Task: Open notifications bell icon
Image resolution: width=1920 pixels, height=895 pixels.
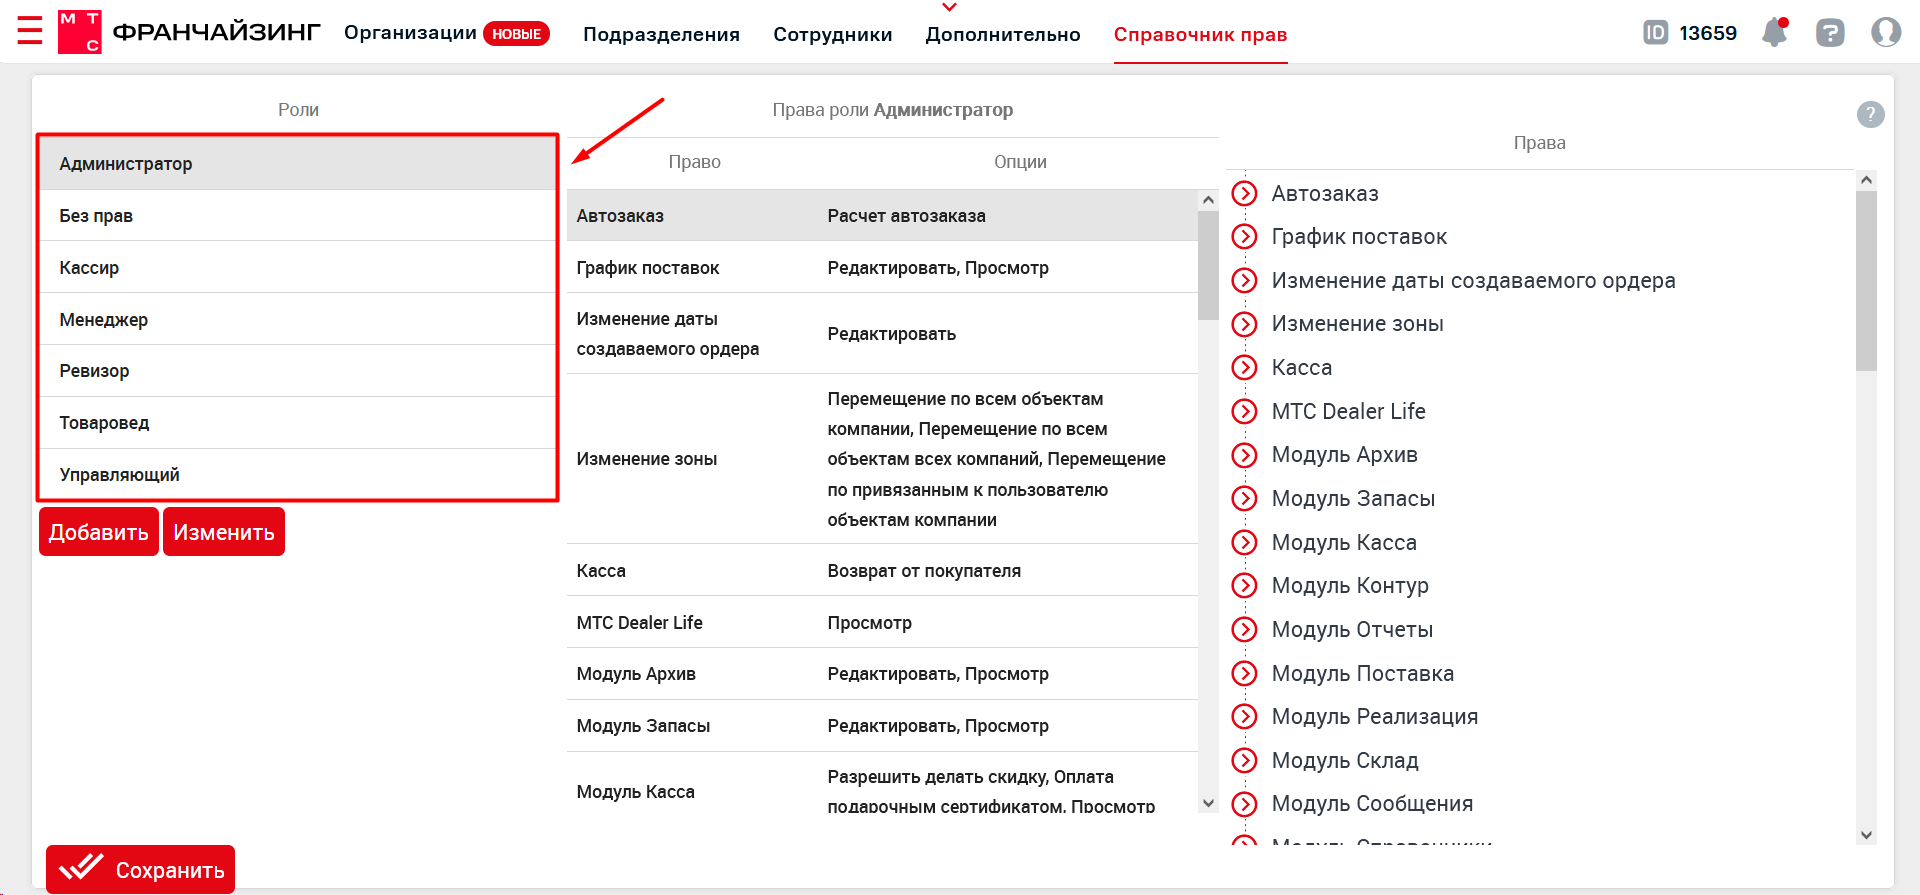Action: coord(1775,32)
